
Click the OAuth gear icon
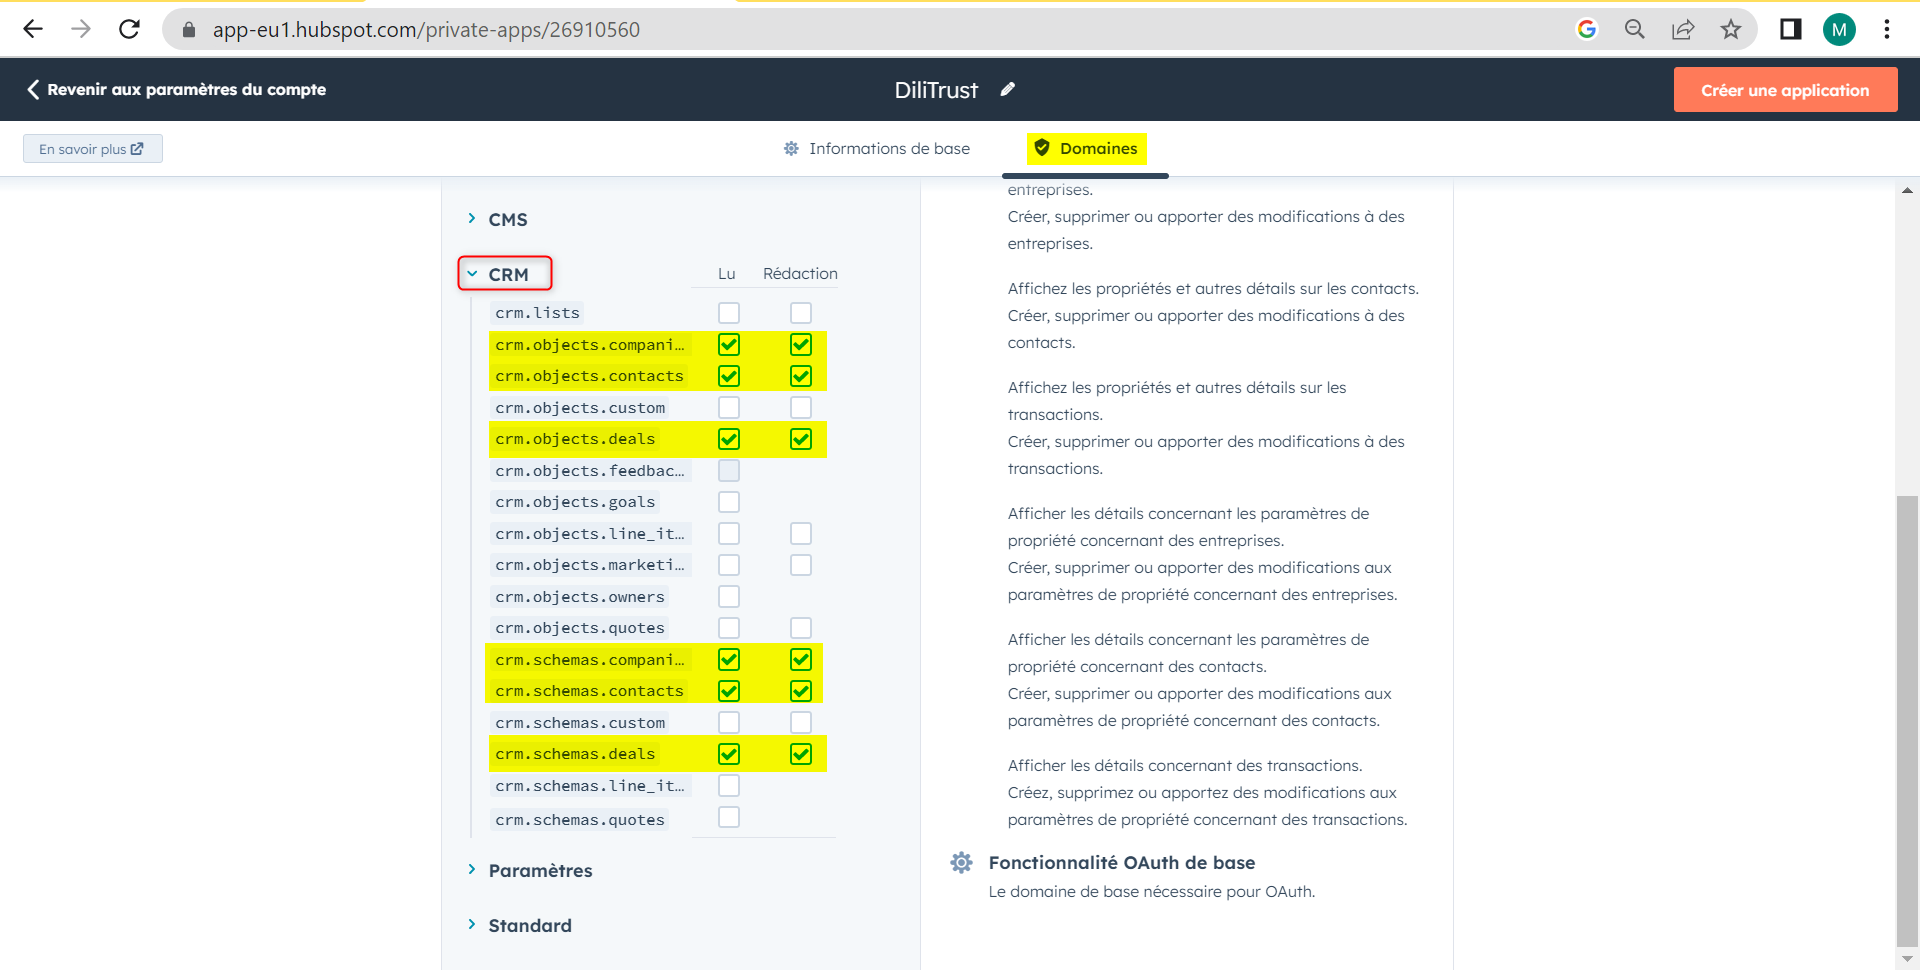[961, 862]
